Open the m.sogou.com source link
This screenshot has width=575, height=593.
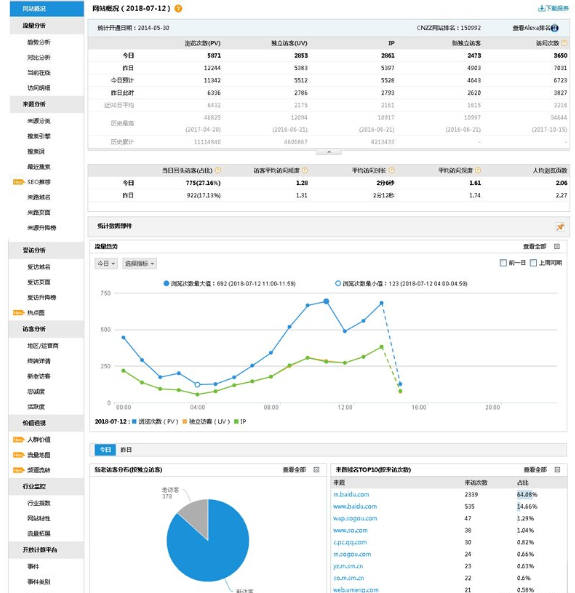click(352, 554)
